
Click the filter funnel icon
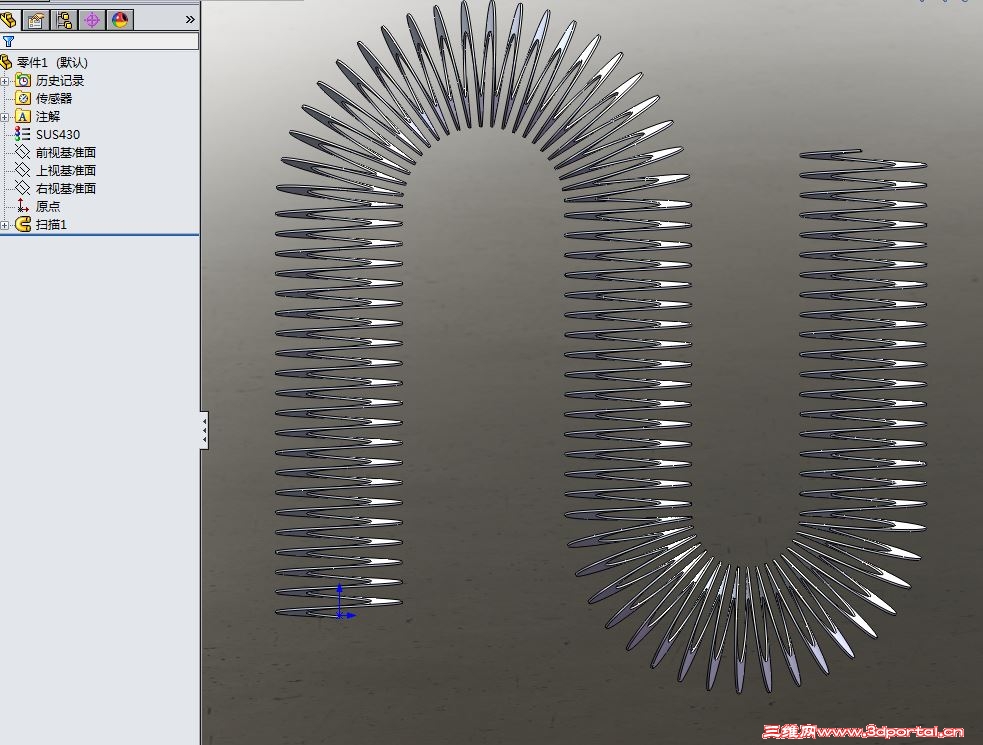point(8,41)
